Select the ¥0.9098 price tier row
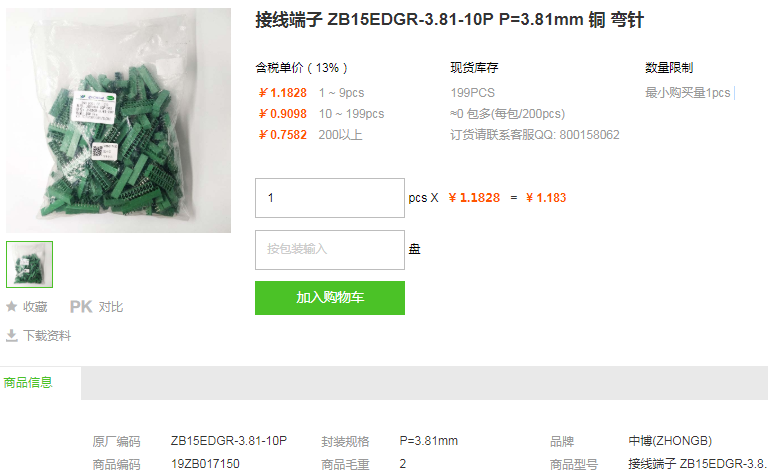768x474 pixels. [321, 114]
